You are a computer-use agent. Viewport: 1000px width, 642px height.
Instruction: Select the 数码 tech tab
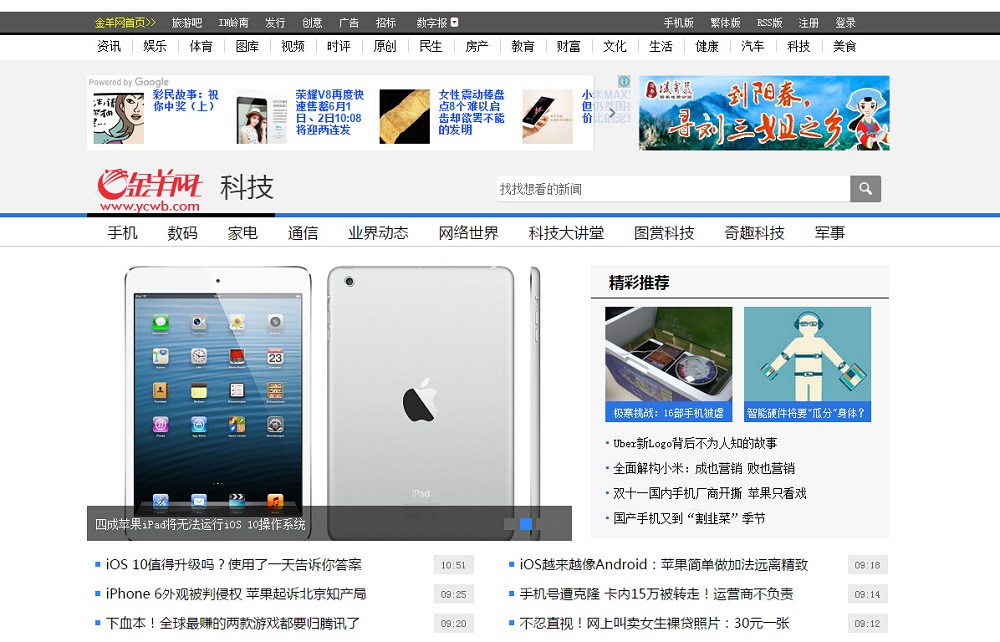tap(182, 233)
